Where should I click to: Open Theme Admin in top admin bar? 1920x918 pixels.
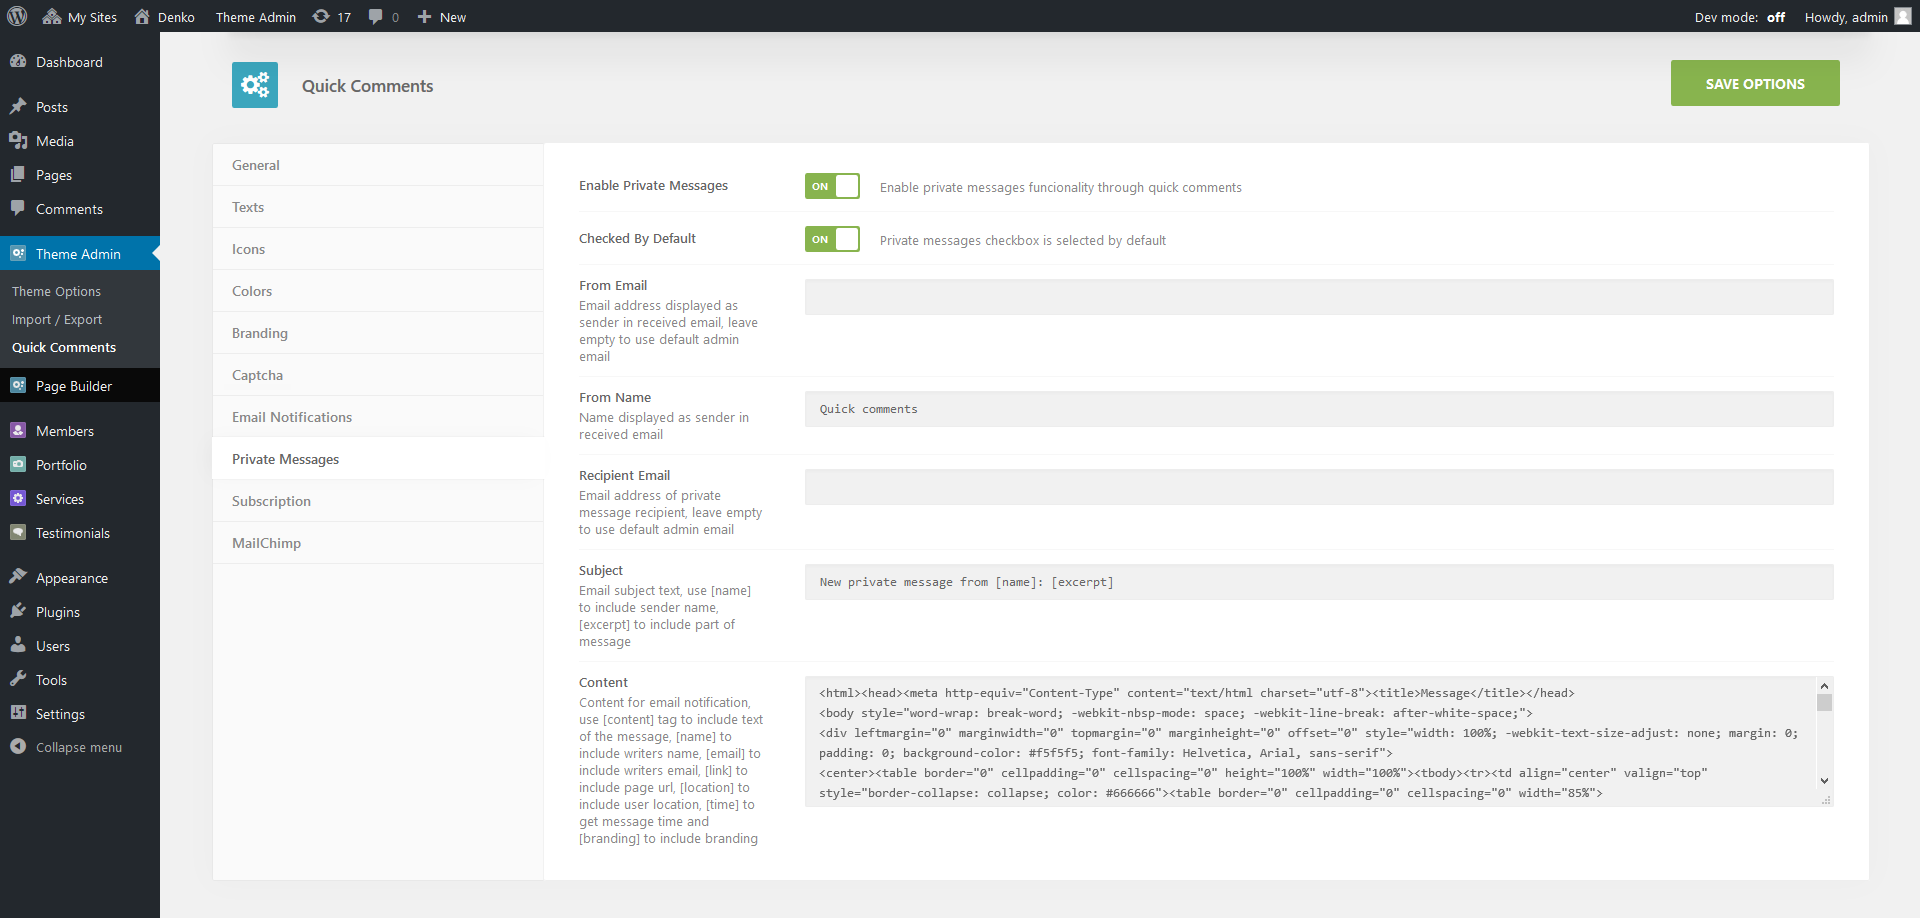256,17
